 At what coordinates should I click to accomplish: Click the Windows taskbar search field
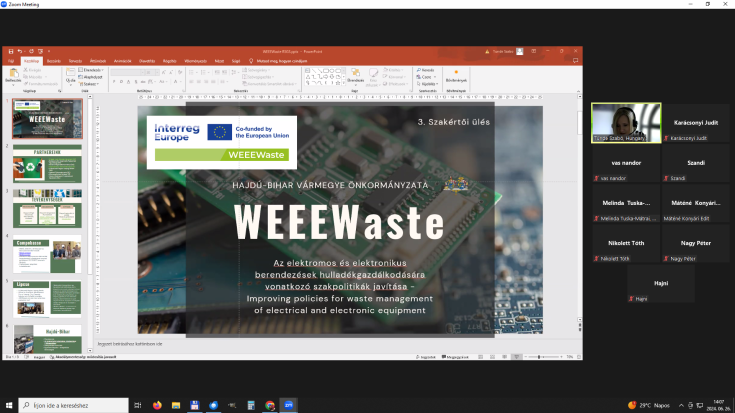coord(74,405)
